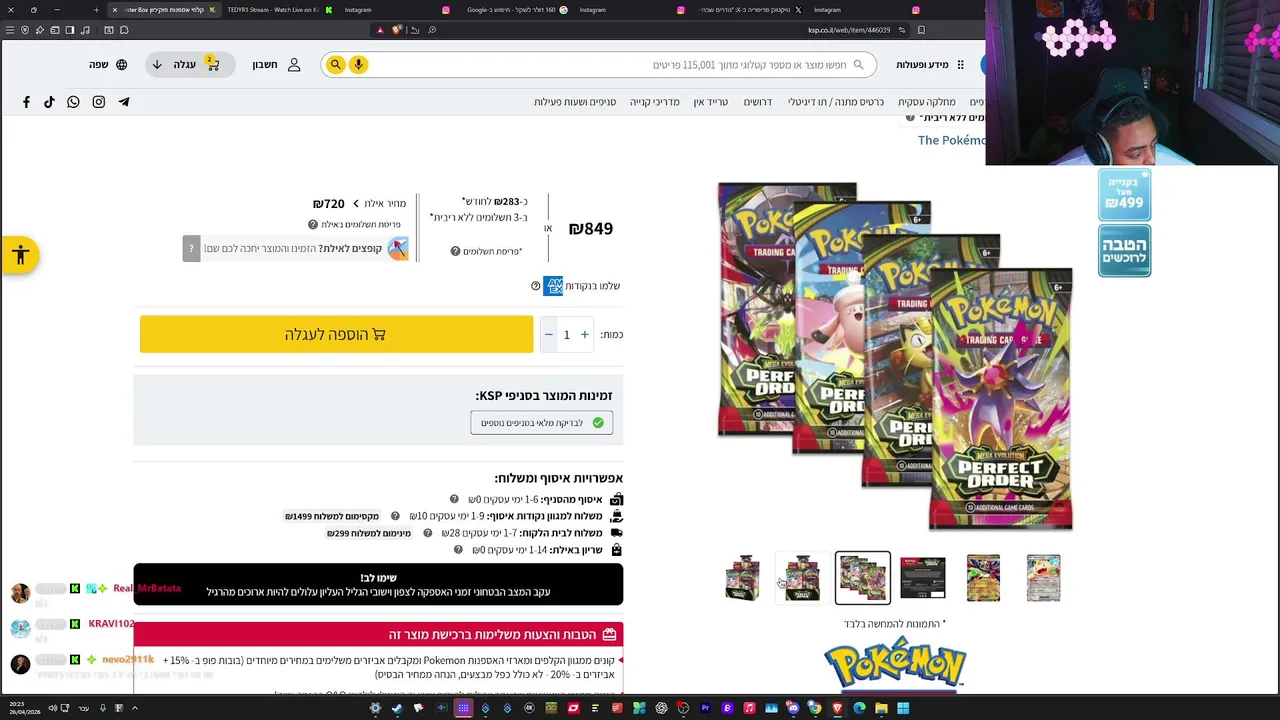Click the הטבה לרוכשים promo badge

click(1124, 250)
